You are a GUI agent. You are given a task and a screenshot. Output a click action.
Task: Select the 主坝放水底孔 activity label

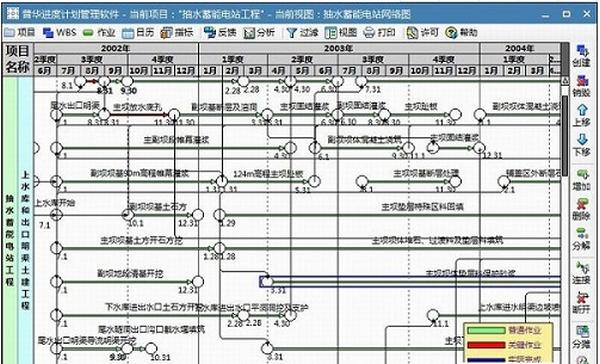(137, 106)
